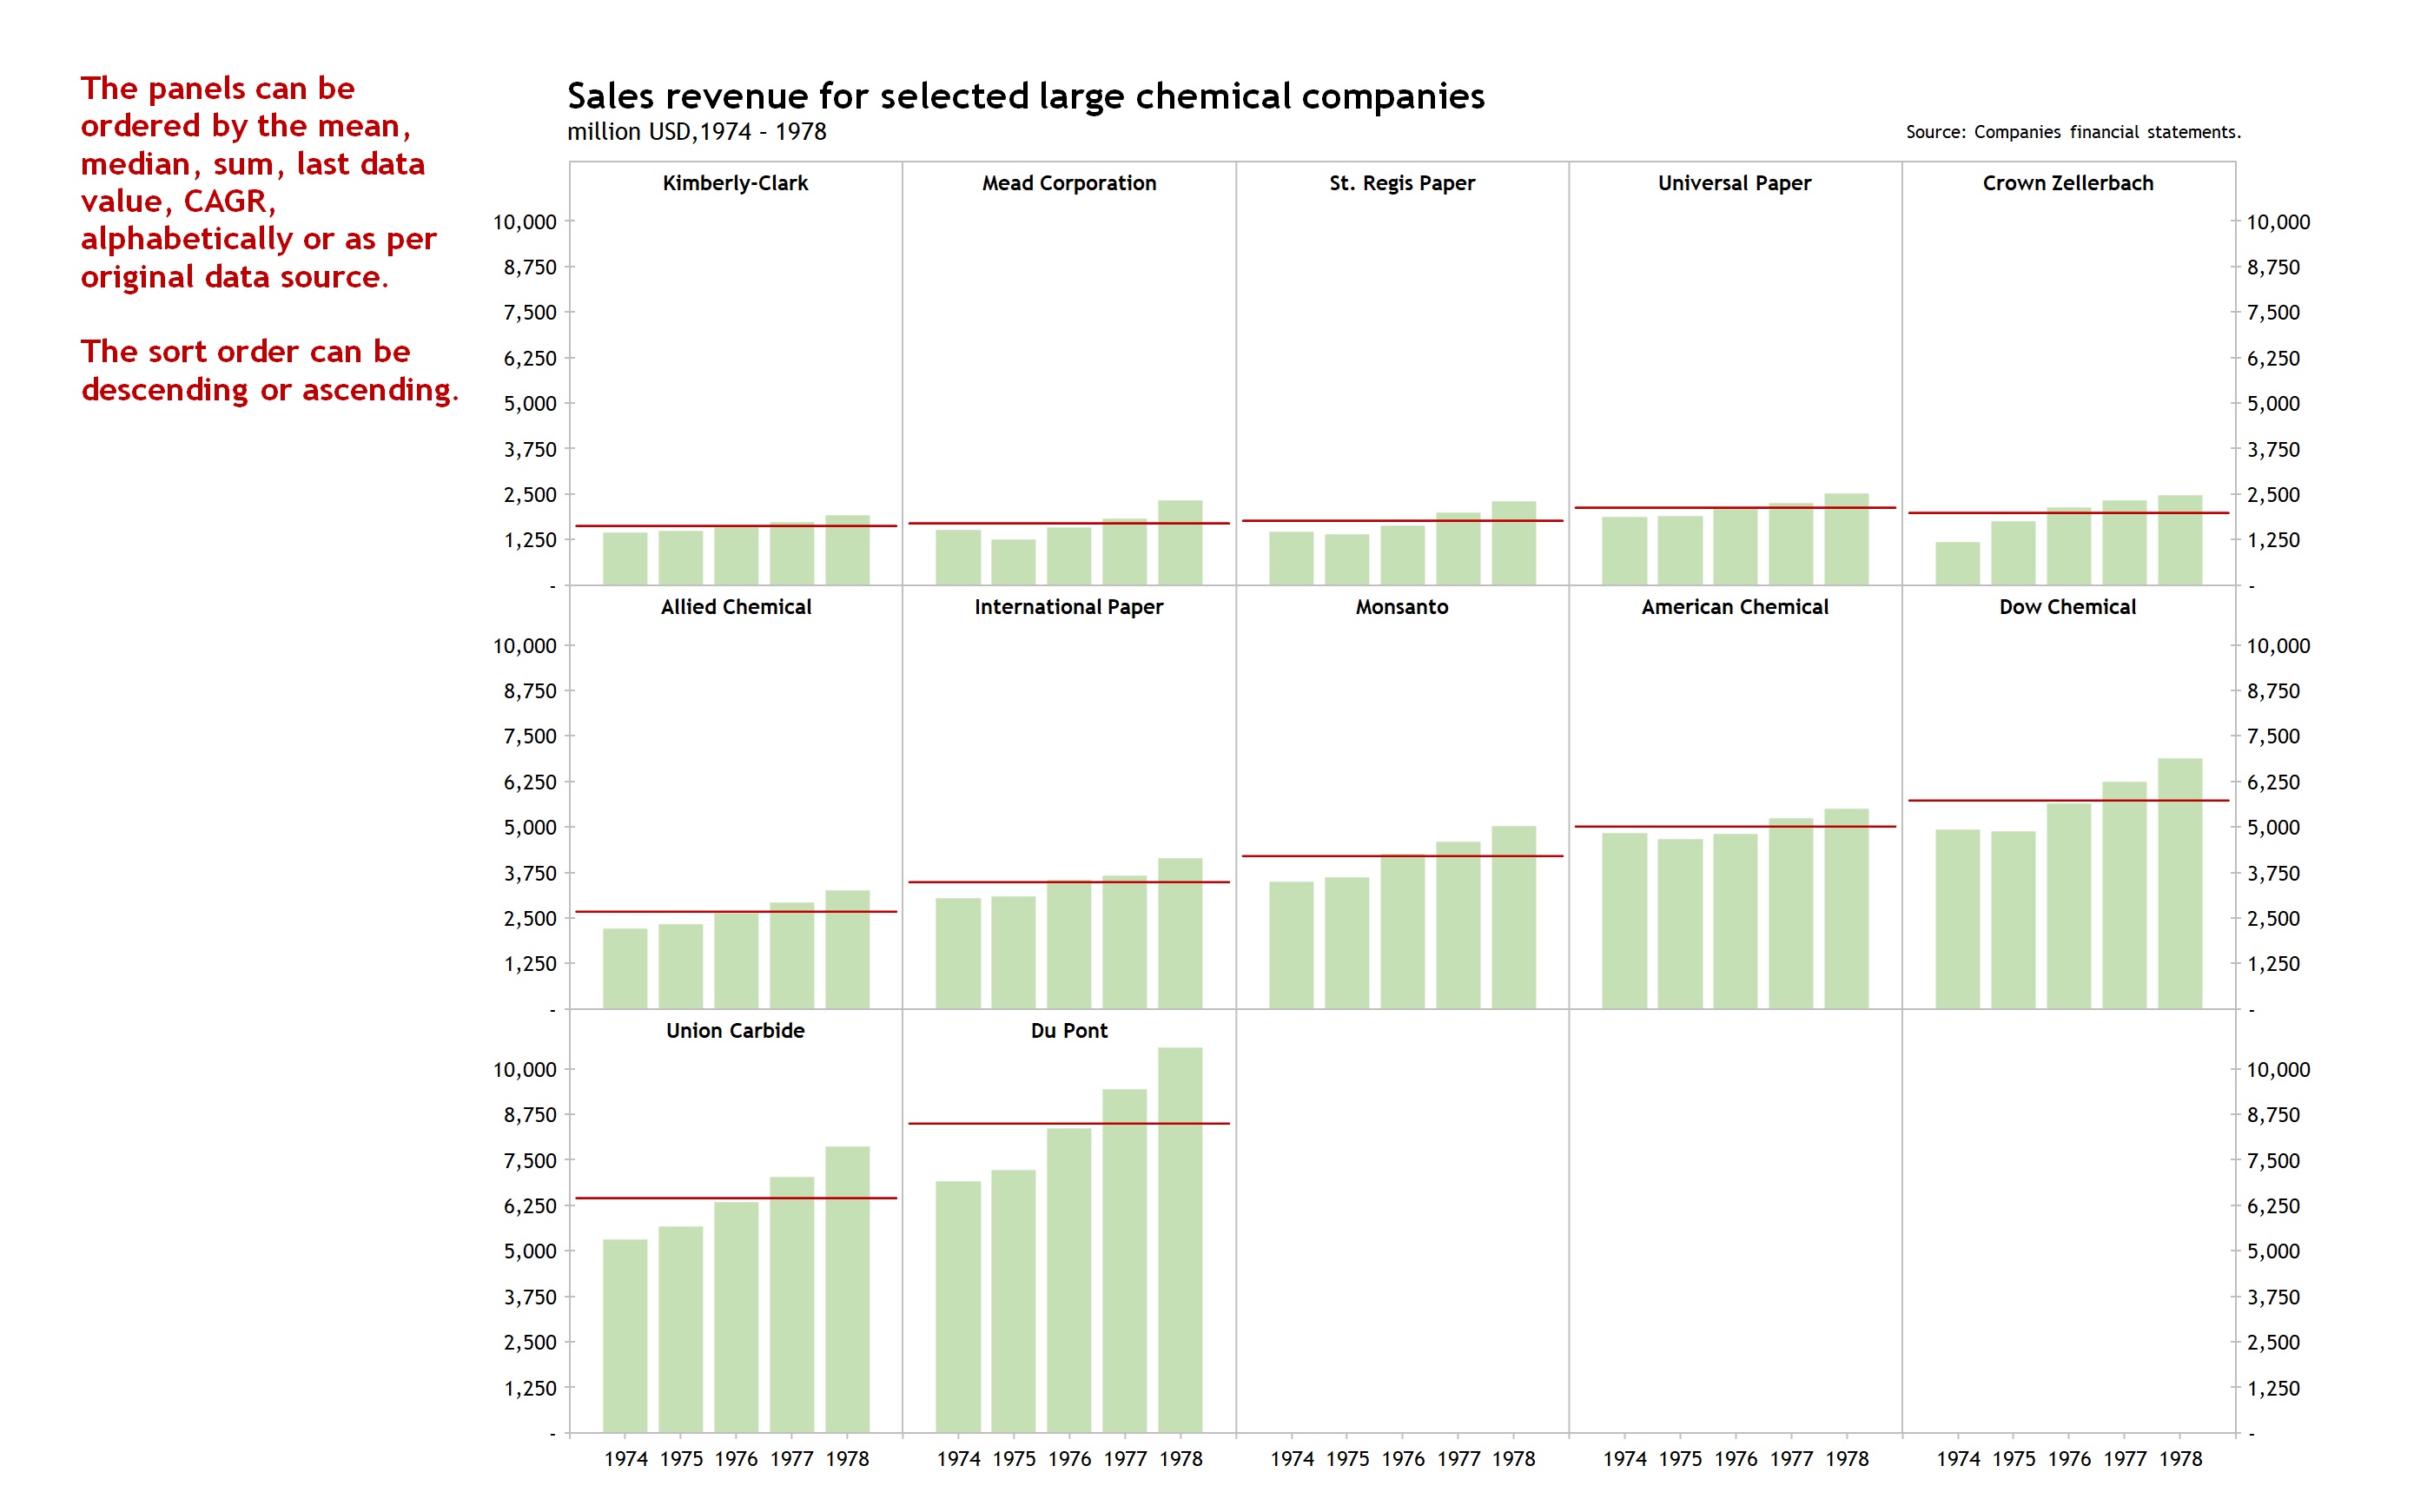
Task: Select the Mead Corporation panel title
Action: coord(1069,183)
